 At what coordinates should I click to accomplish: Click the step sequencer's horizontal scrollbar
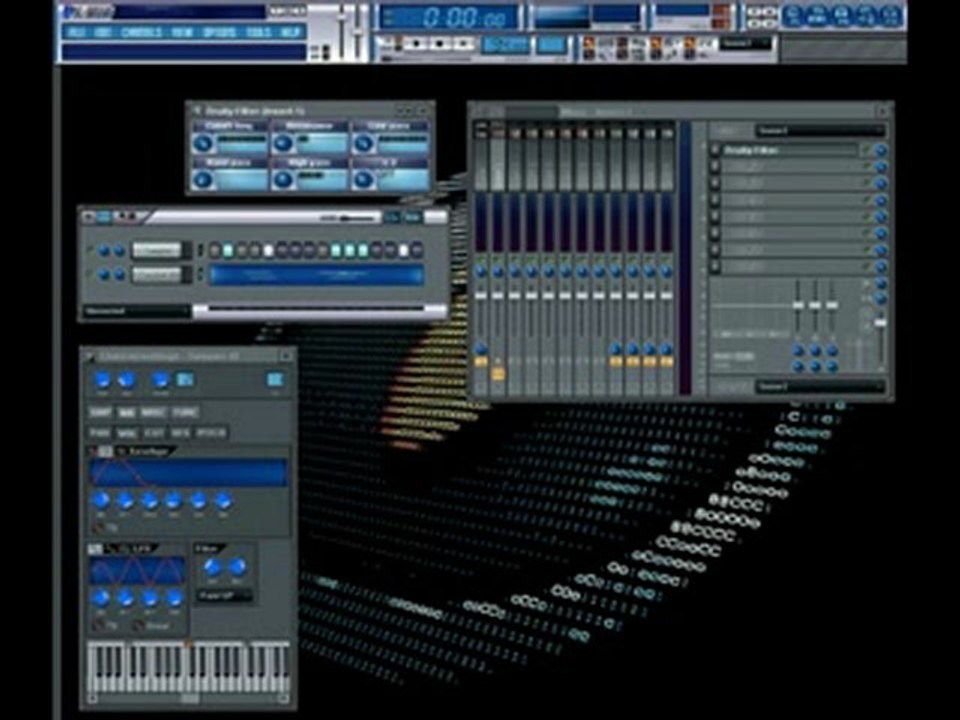[318, 310]
